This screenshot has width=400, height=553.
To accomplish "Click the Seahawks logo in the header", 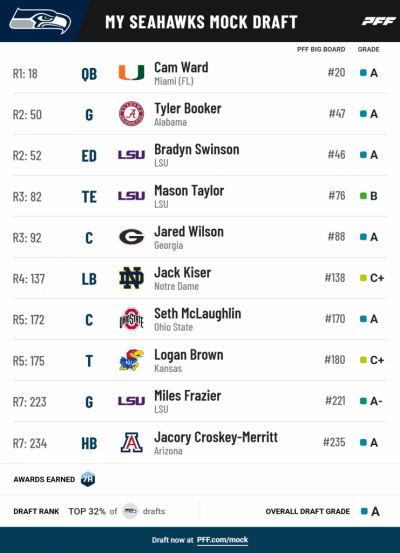I will (40, 21).
